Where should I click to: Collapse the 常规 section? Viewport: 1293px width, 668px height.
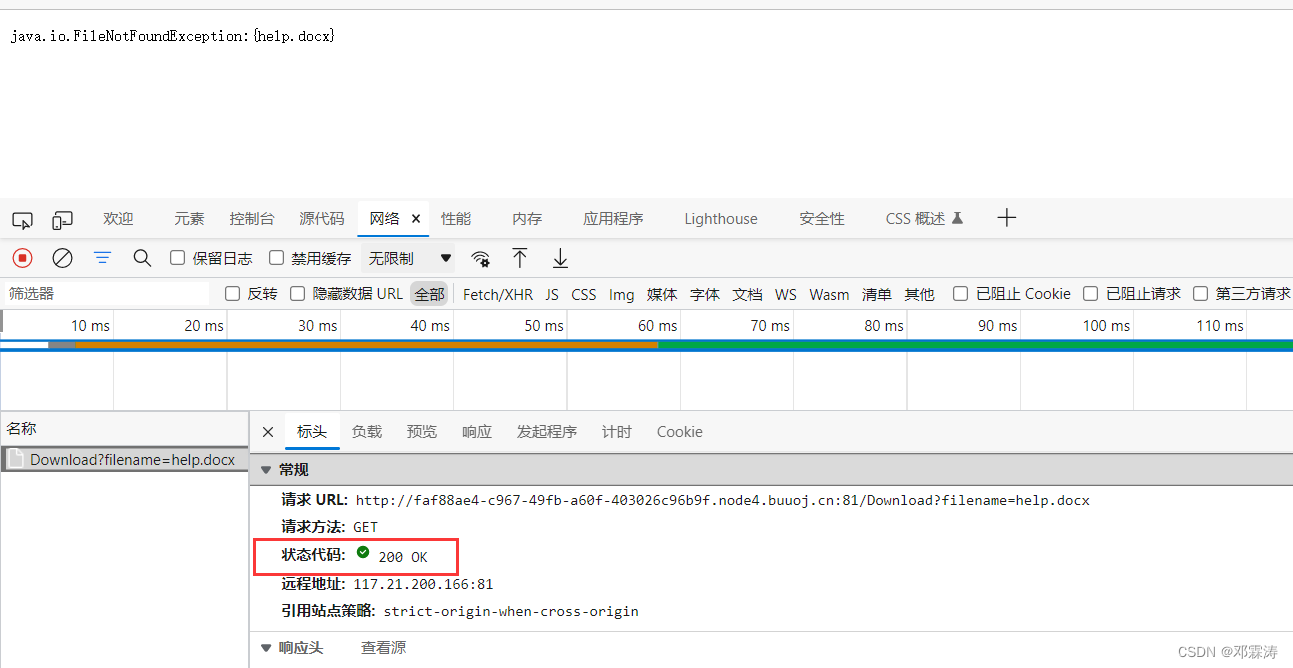click(265, 469)
